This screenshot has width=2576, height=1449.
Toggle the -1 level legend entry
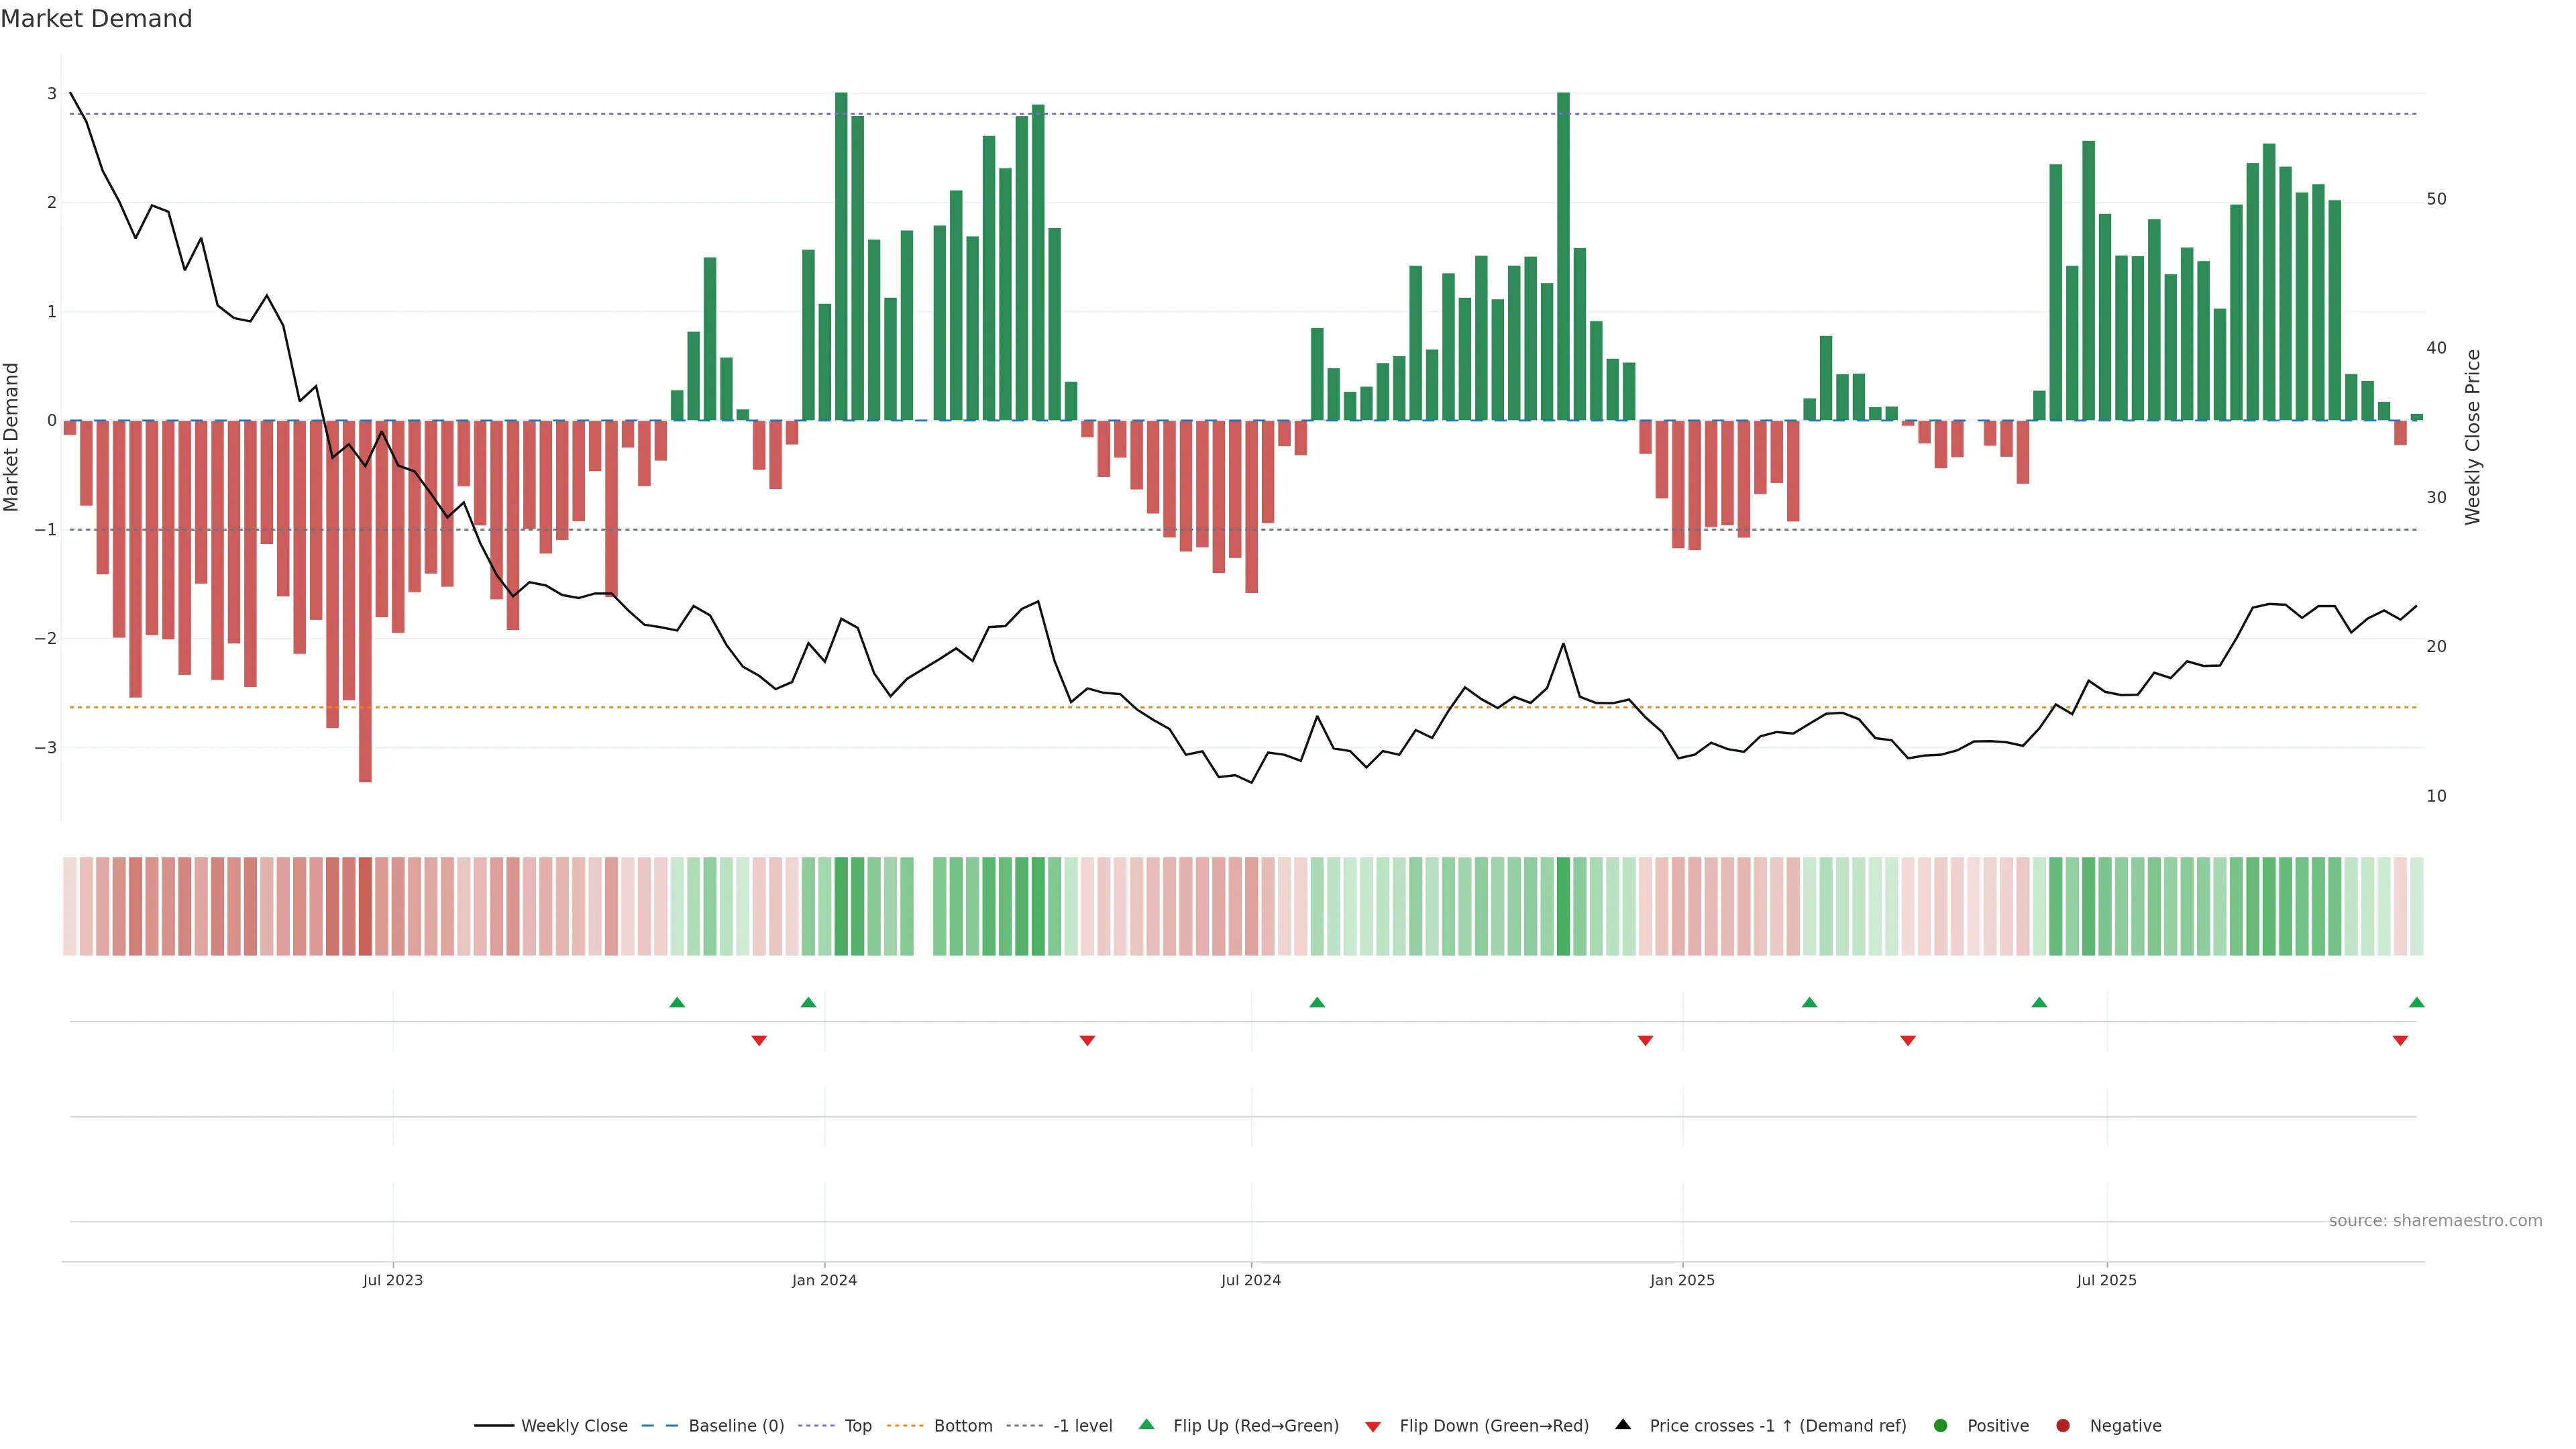click(x=1082, y=1425)
